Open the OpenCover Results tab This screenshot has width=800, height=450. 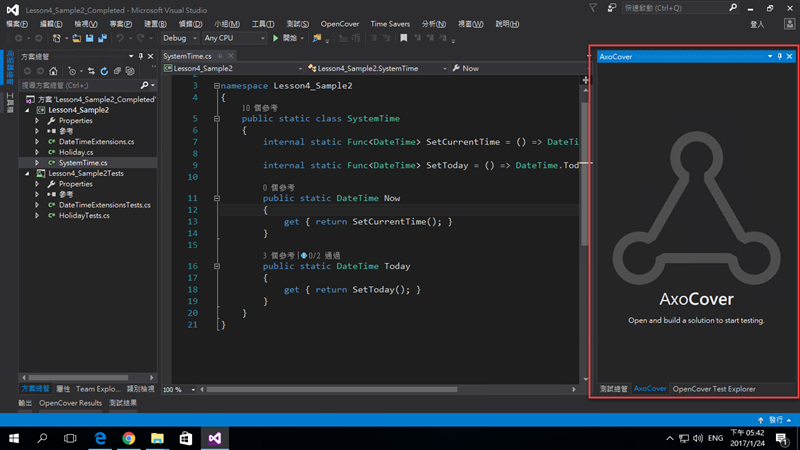(70, 403)
